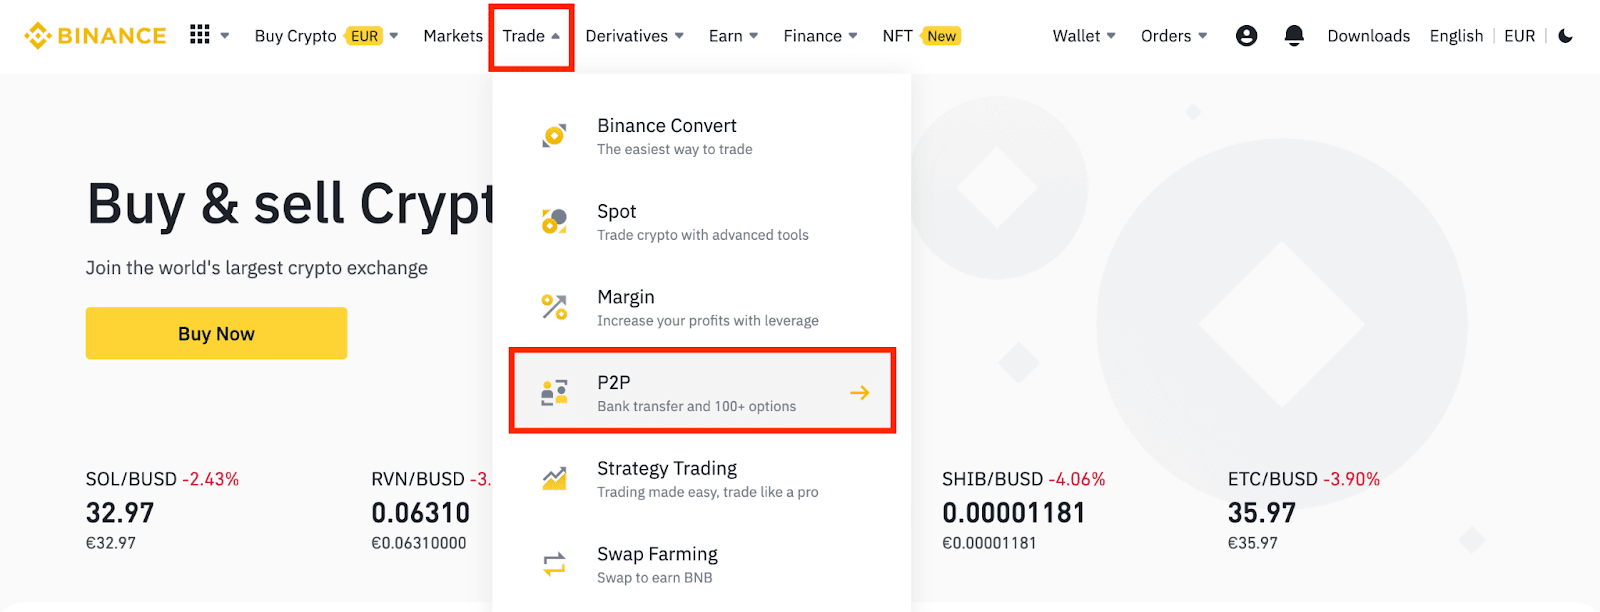Image resolution: width=1600 pixels, height=612 pixels.
Task: Select the Margin trading icon
Action: point(552,307)
